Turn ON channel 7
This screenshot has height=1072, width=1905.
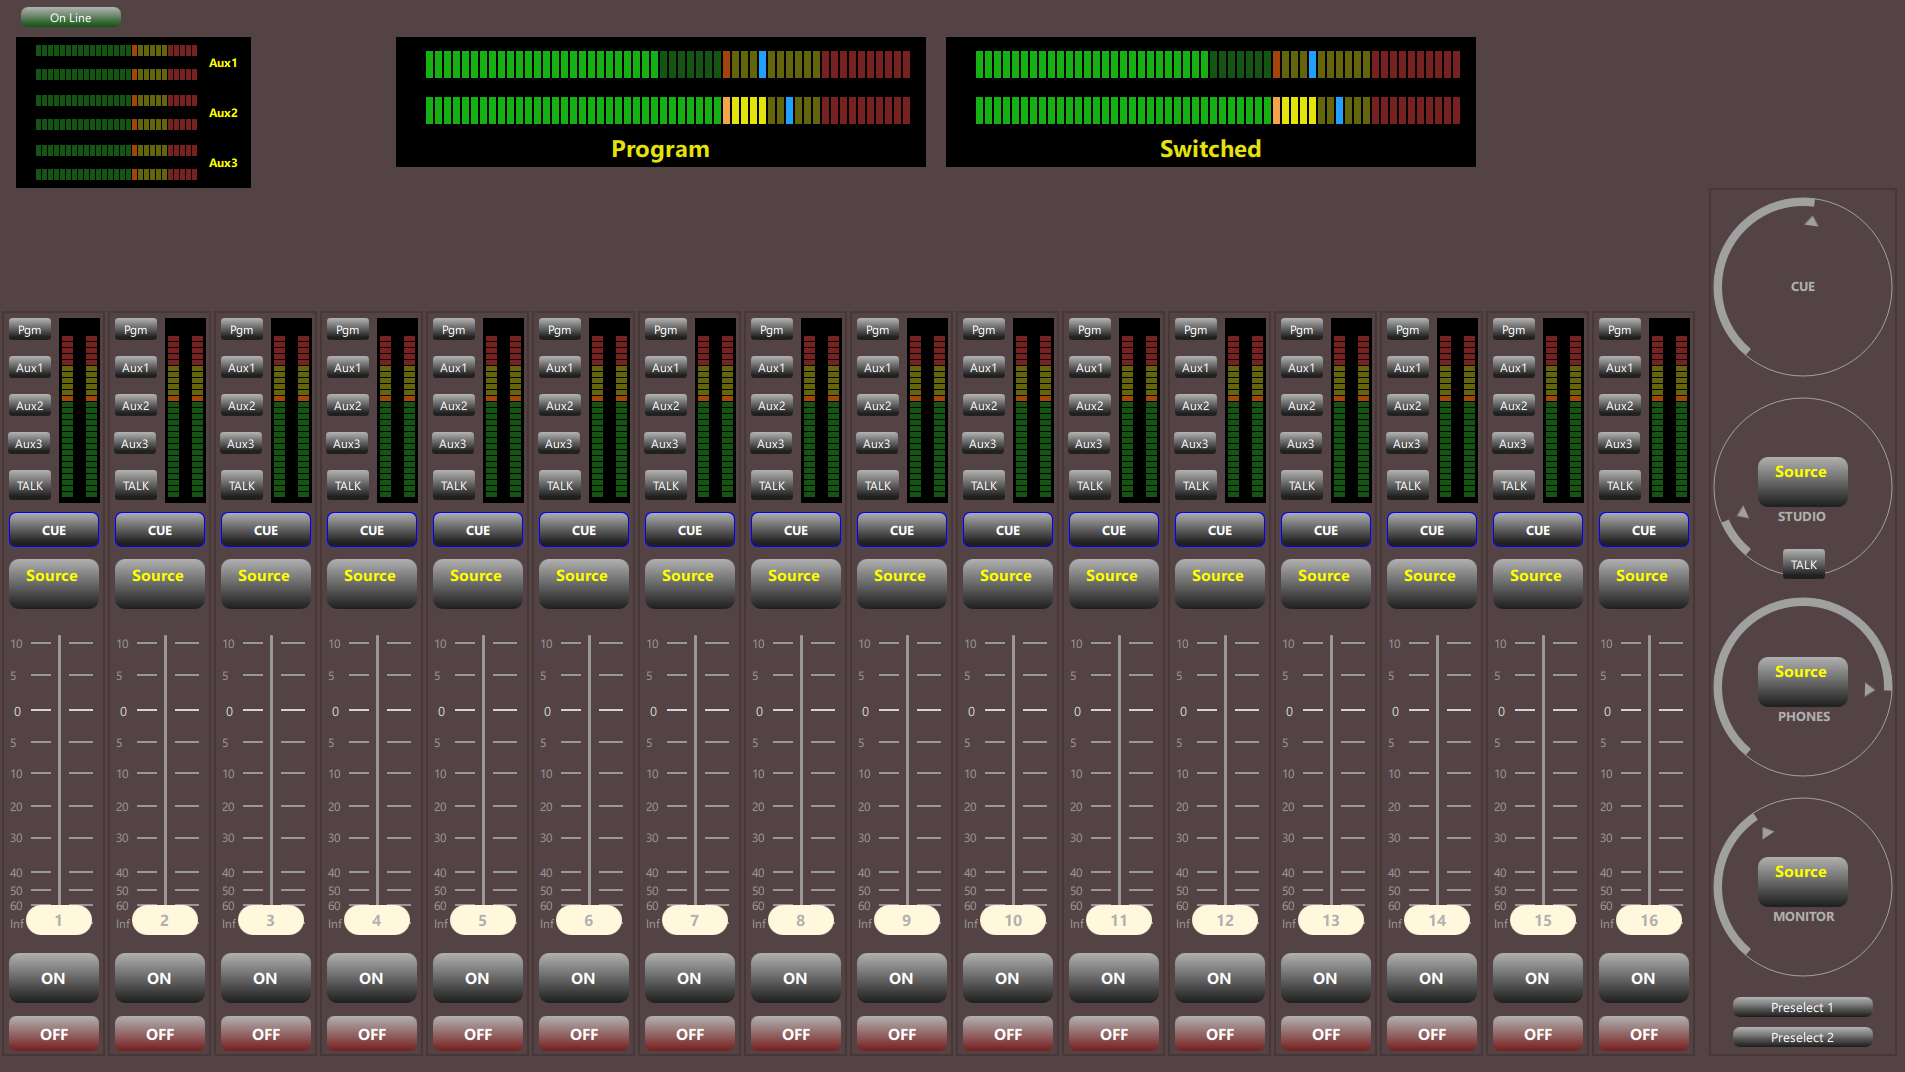tap(689, 978)
